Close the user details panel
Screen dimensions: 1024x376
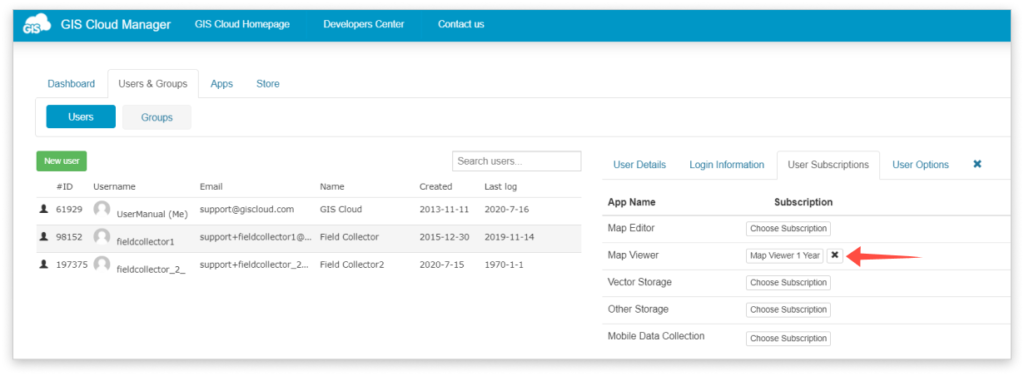coord(977,164)
